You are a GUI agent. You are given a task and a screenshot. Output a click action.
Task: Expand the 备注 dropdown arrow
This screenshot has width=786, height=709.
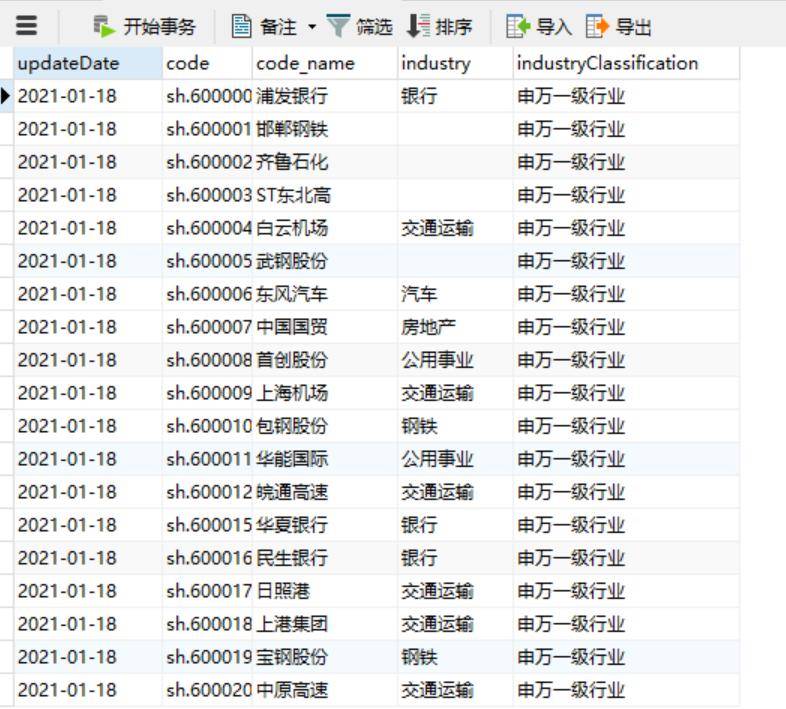[312, 27]
